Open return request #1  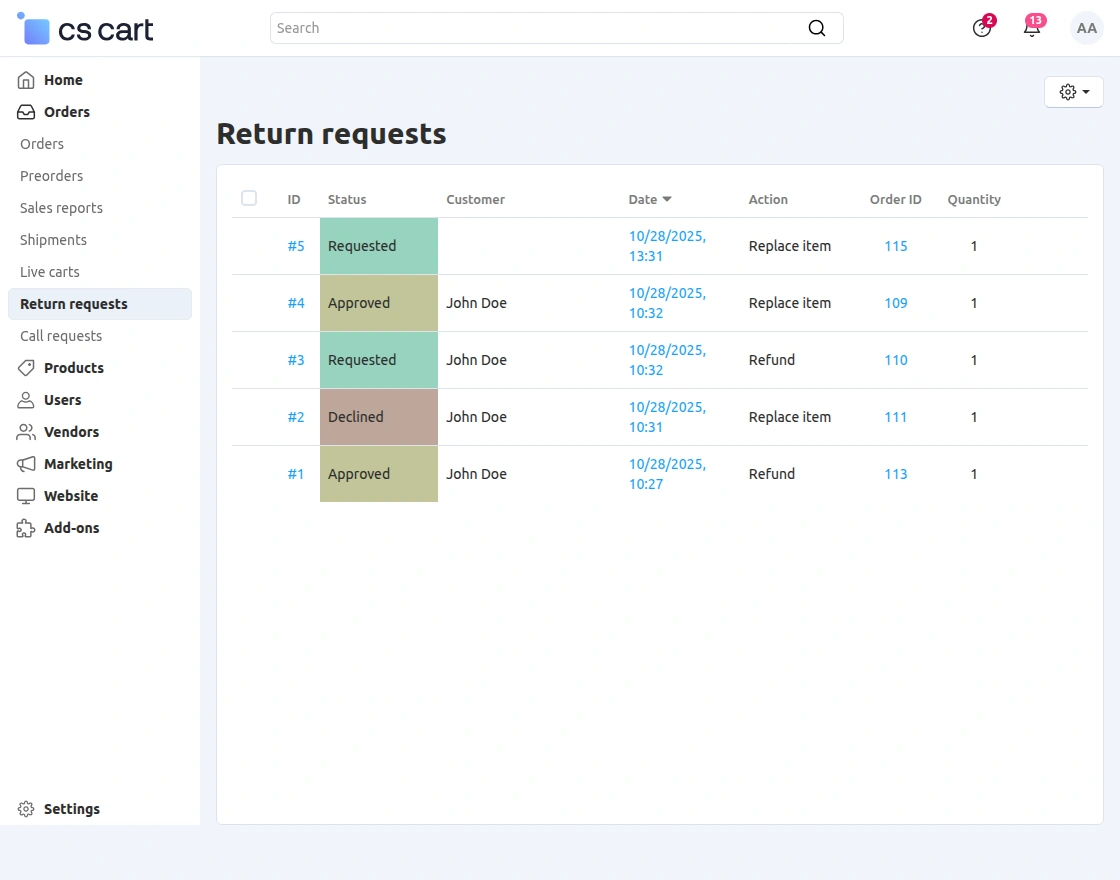pyautogui.click(x=296, y=474)
